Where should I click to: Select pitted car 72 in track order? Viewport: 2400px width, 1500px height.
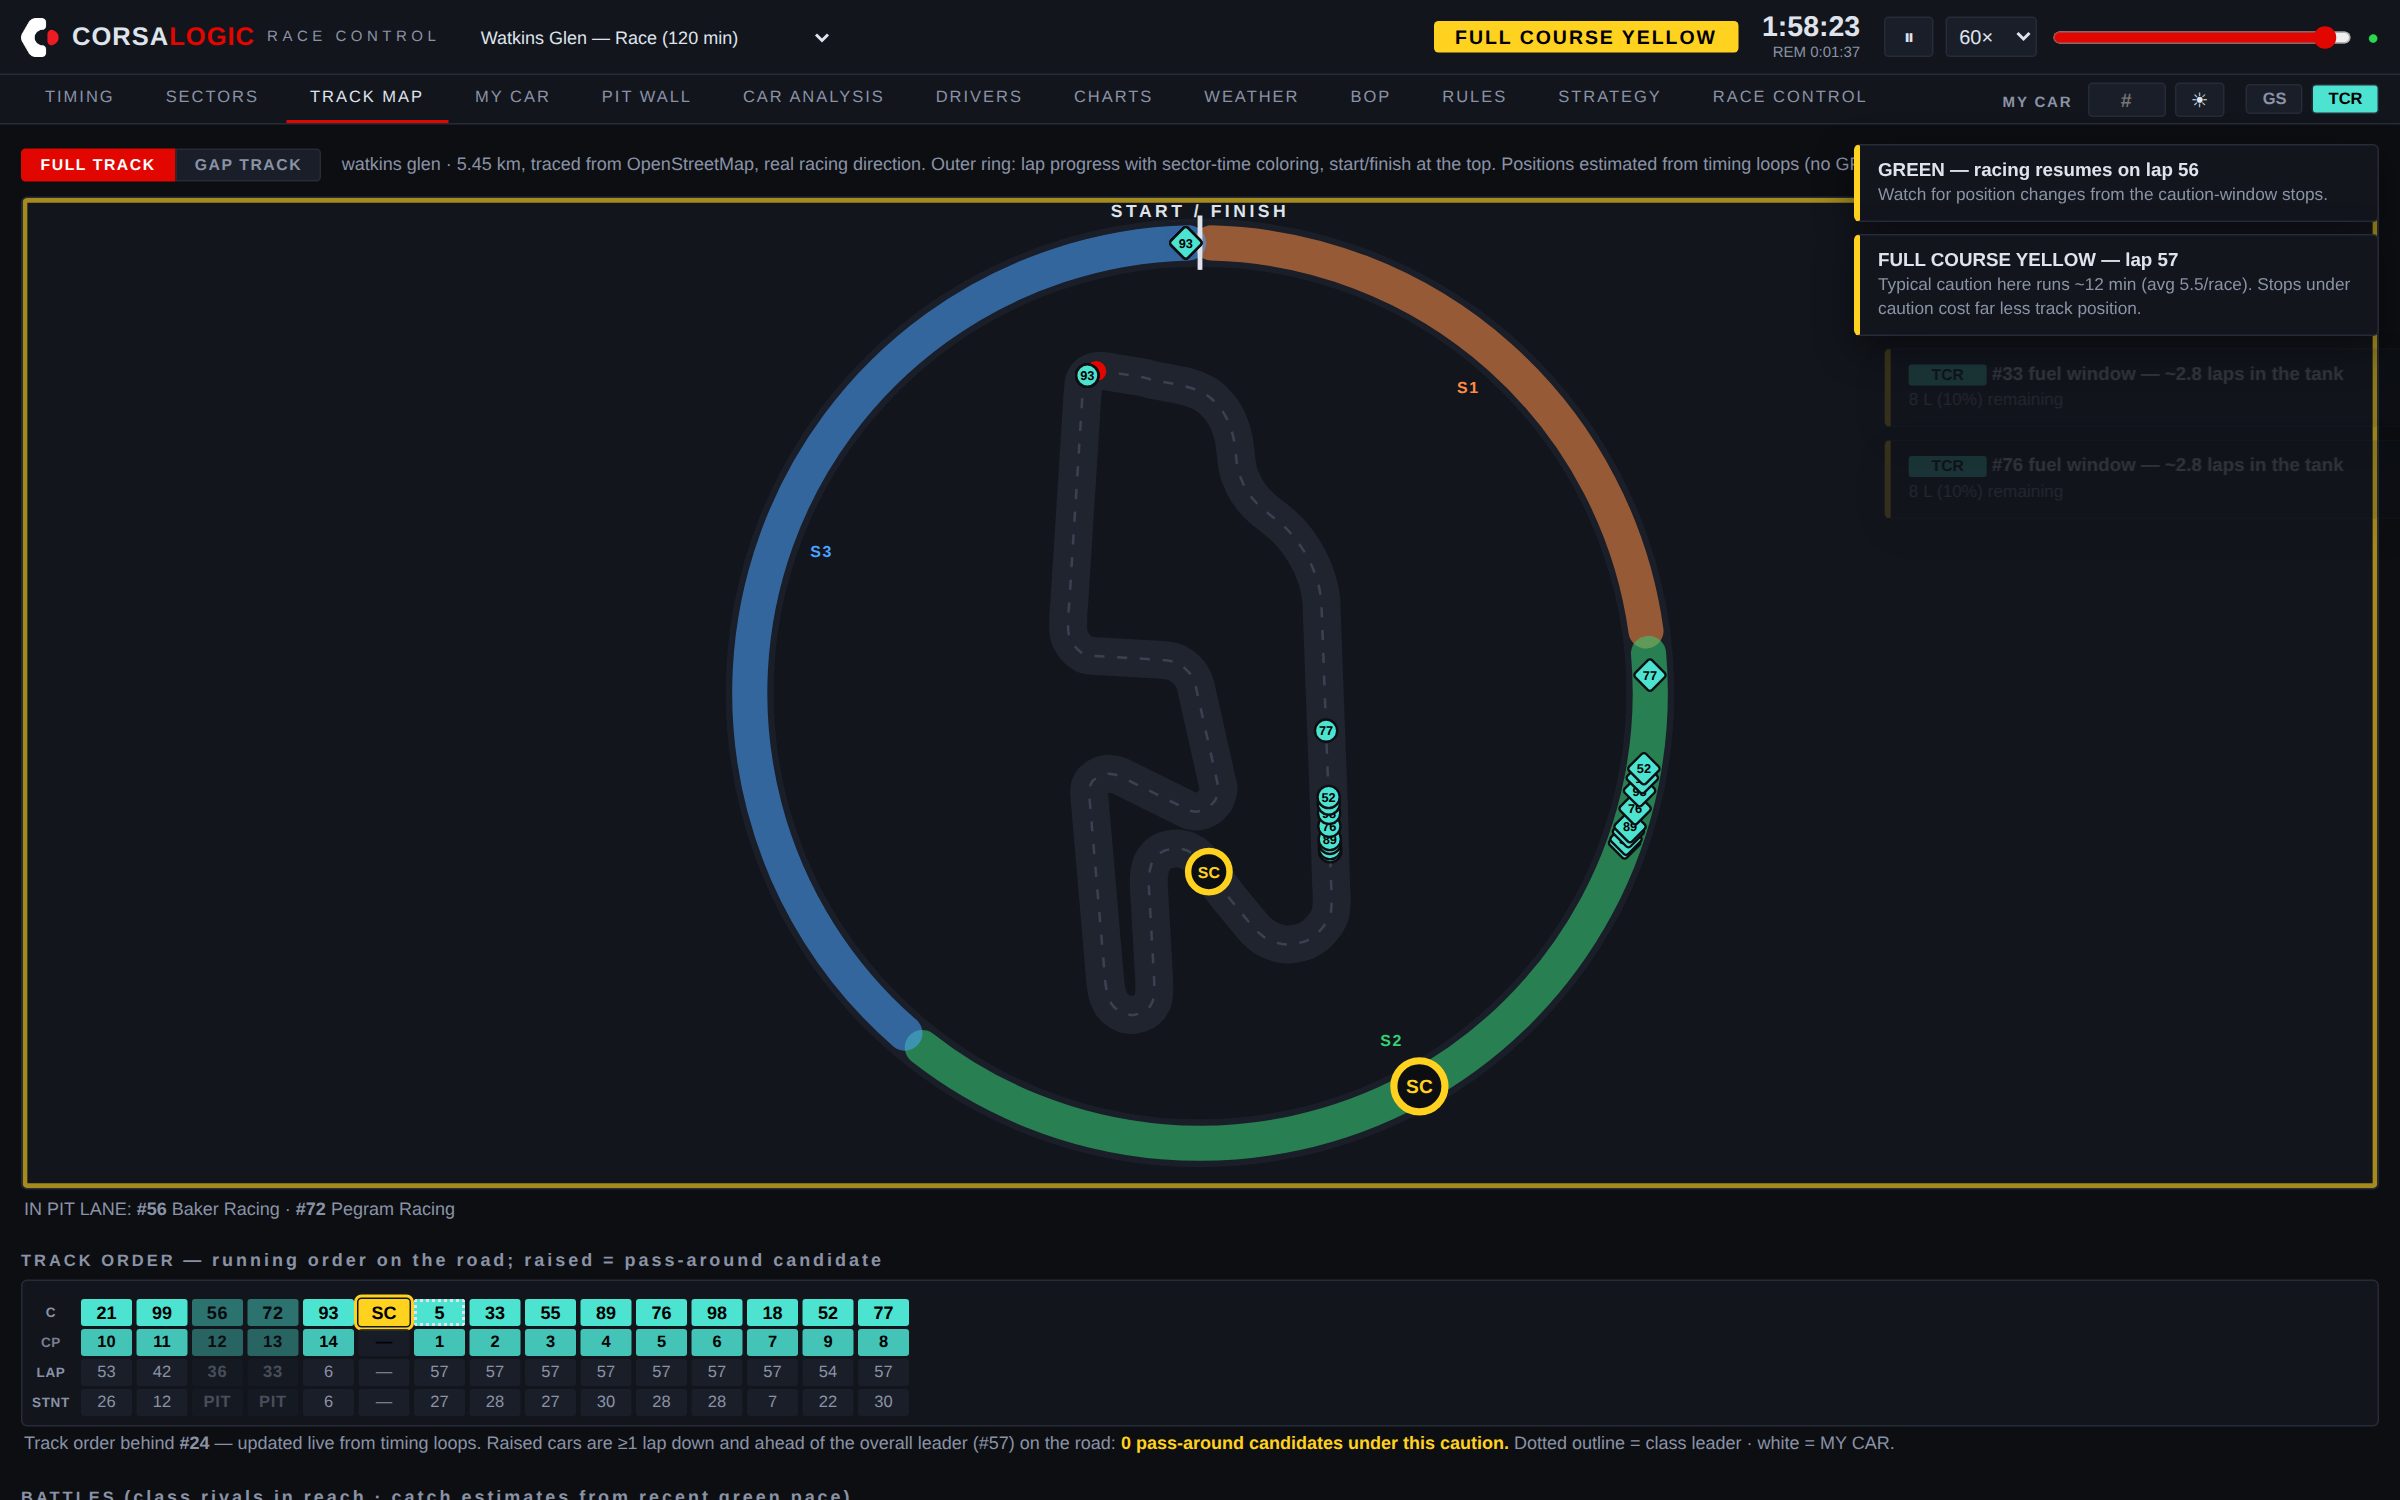point(272,1312)
